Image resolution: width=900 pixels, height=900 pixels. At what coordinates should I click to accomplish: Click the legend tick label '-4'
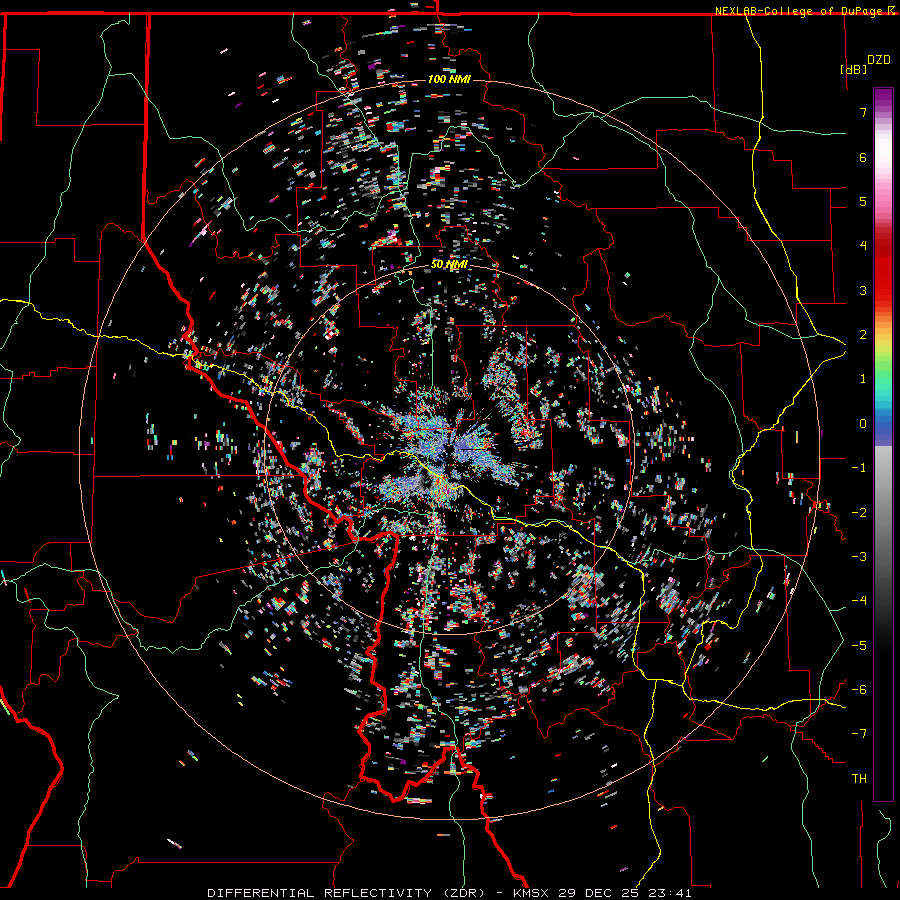(x=859, y=600)
